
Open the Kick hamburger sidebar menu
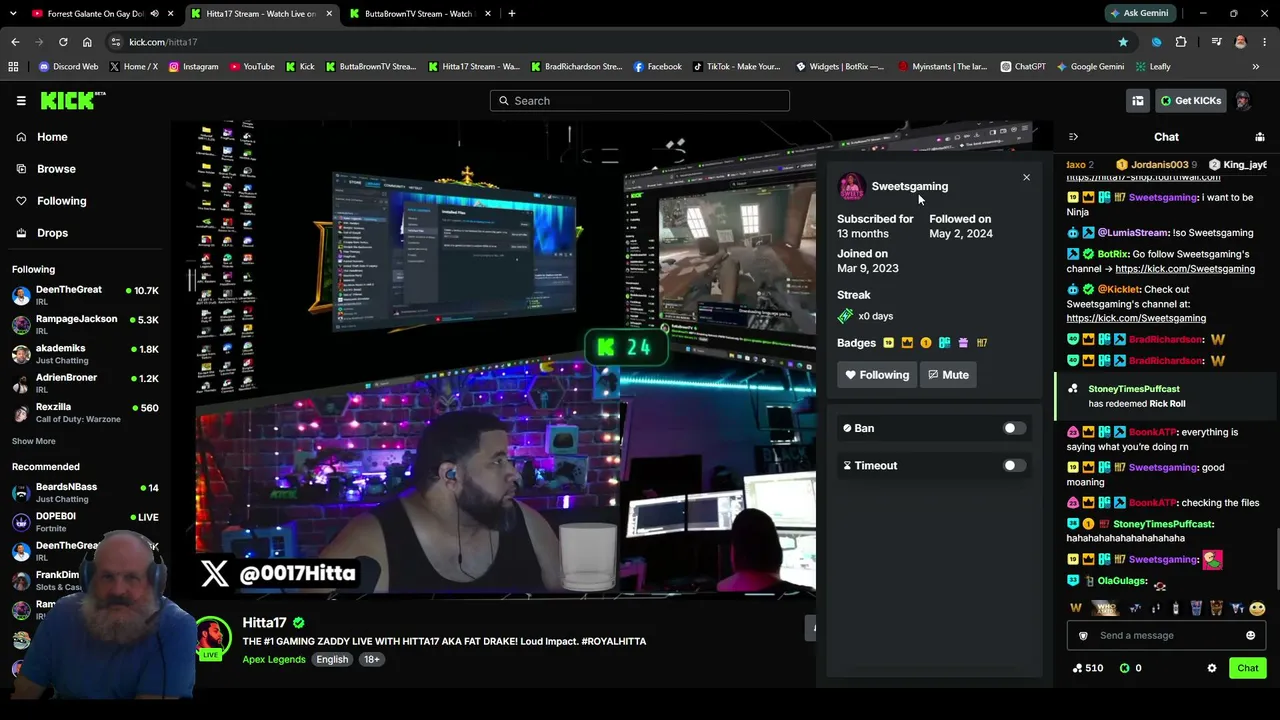pos(21,100)
